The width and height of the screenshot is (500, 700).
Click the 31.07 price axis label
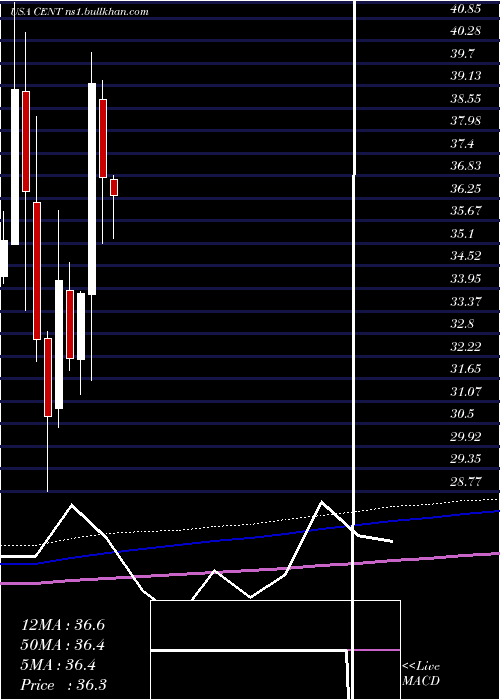(466, 392)
